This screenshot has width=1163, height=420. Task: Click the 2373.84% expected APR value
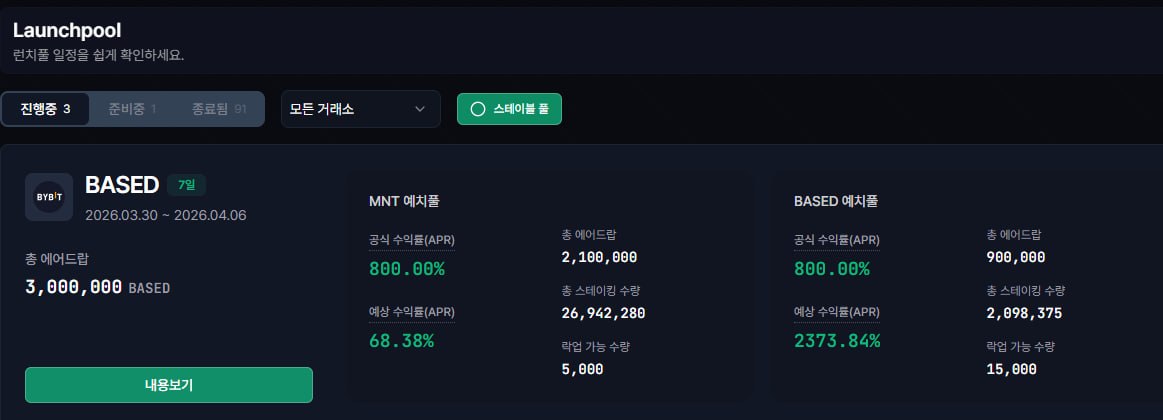[x=837, y=341]
